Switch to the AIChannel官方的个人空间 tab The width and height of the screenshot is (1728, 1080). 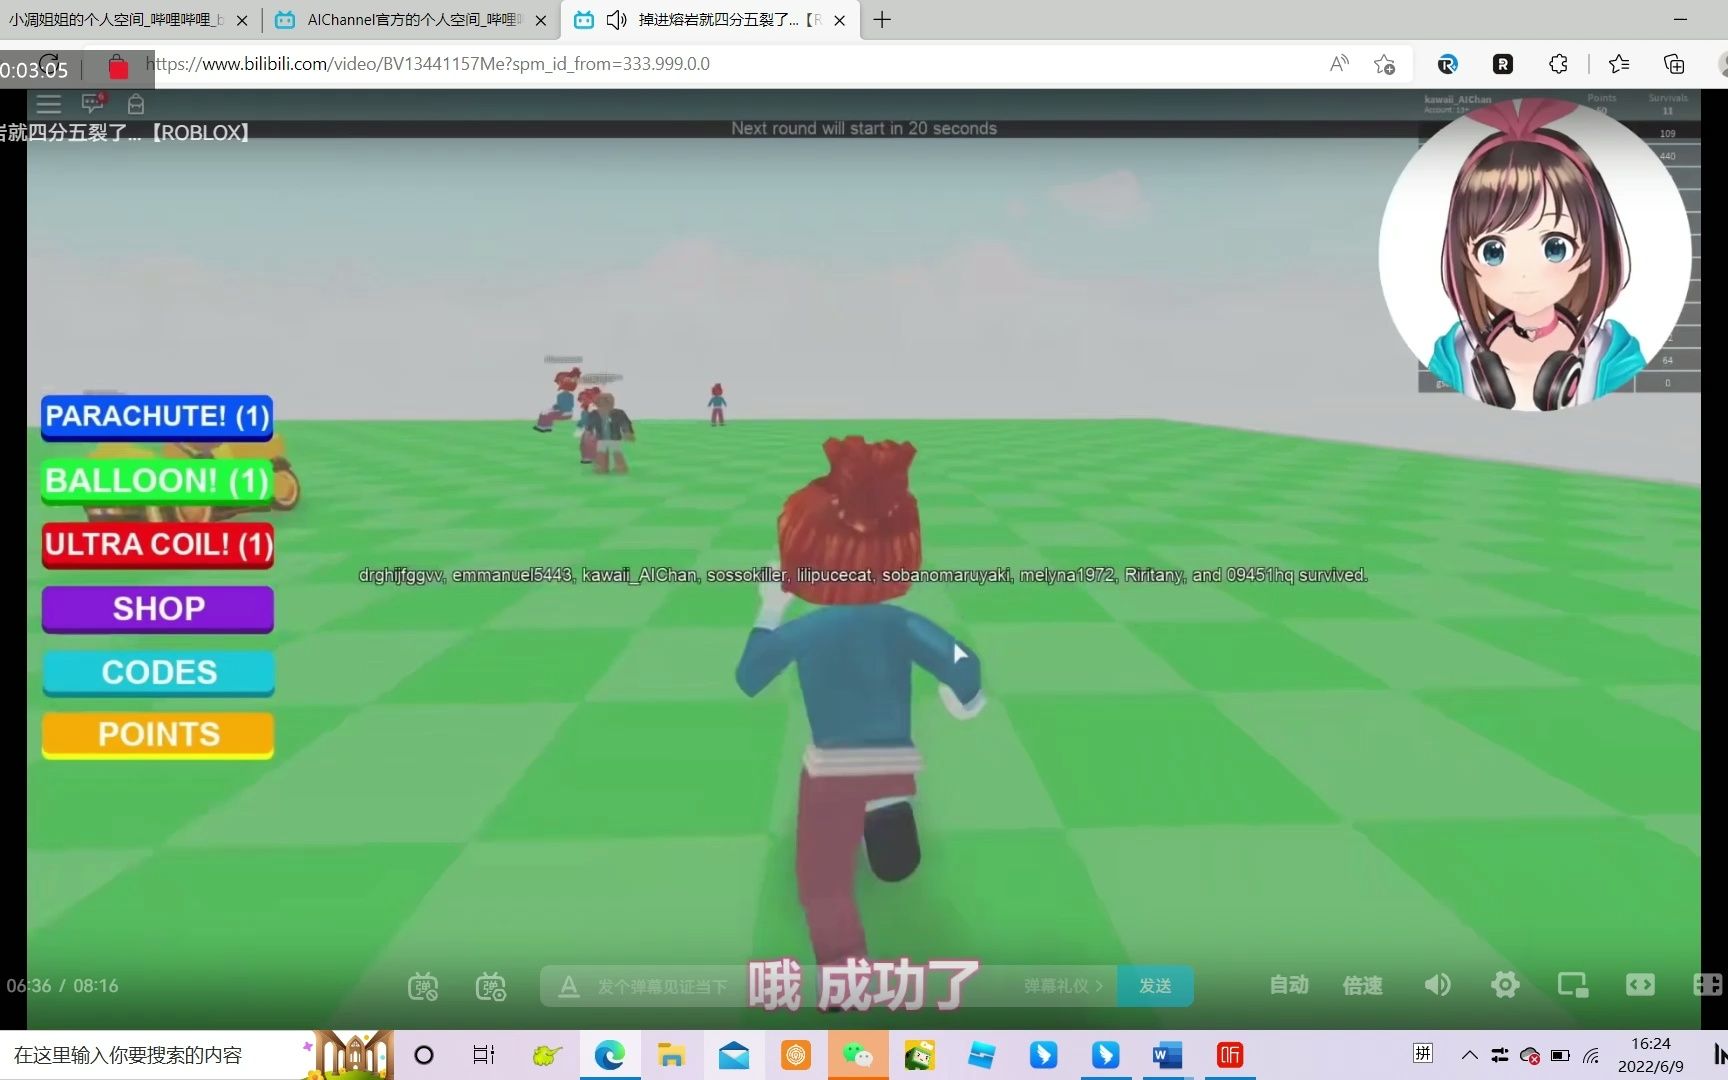pyautogui.click(x=412, y=20)
